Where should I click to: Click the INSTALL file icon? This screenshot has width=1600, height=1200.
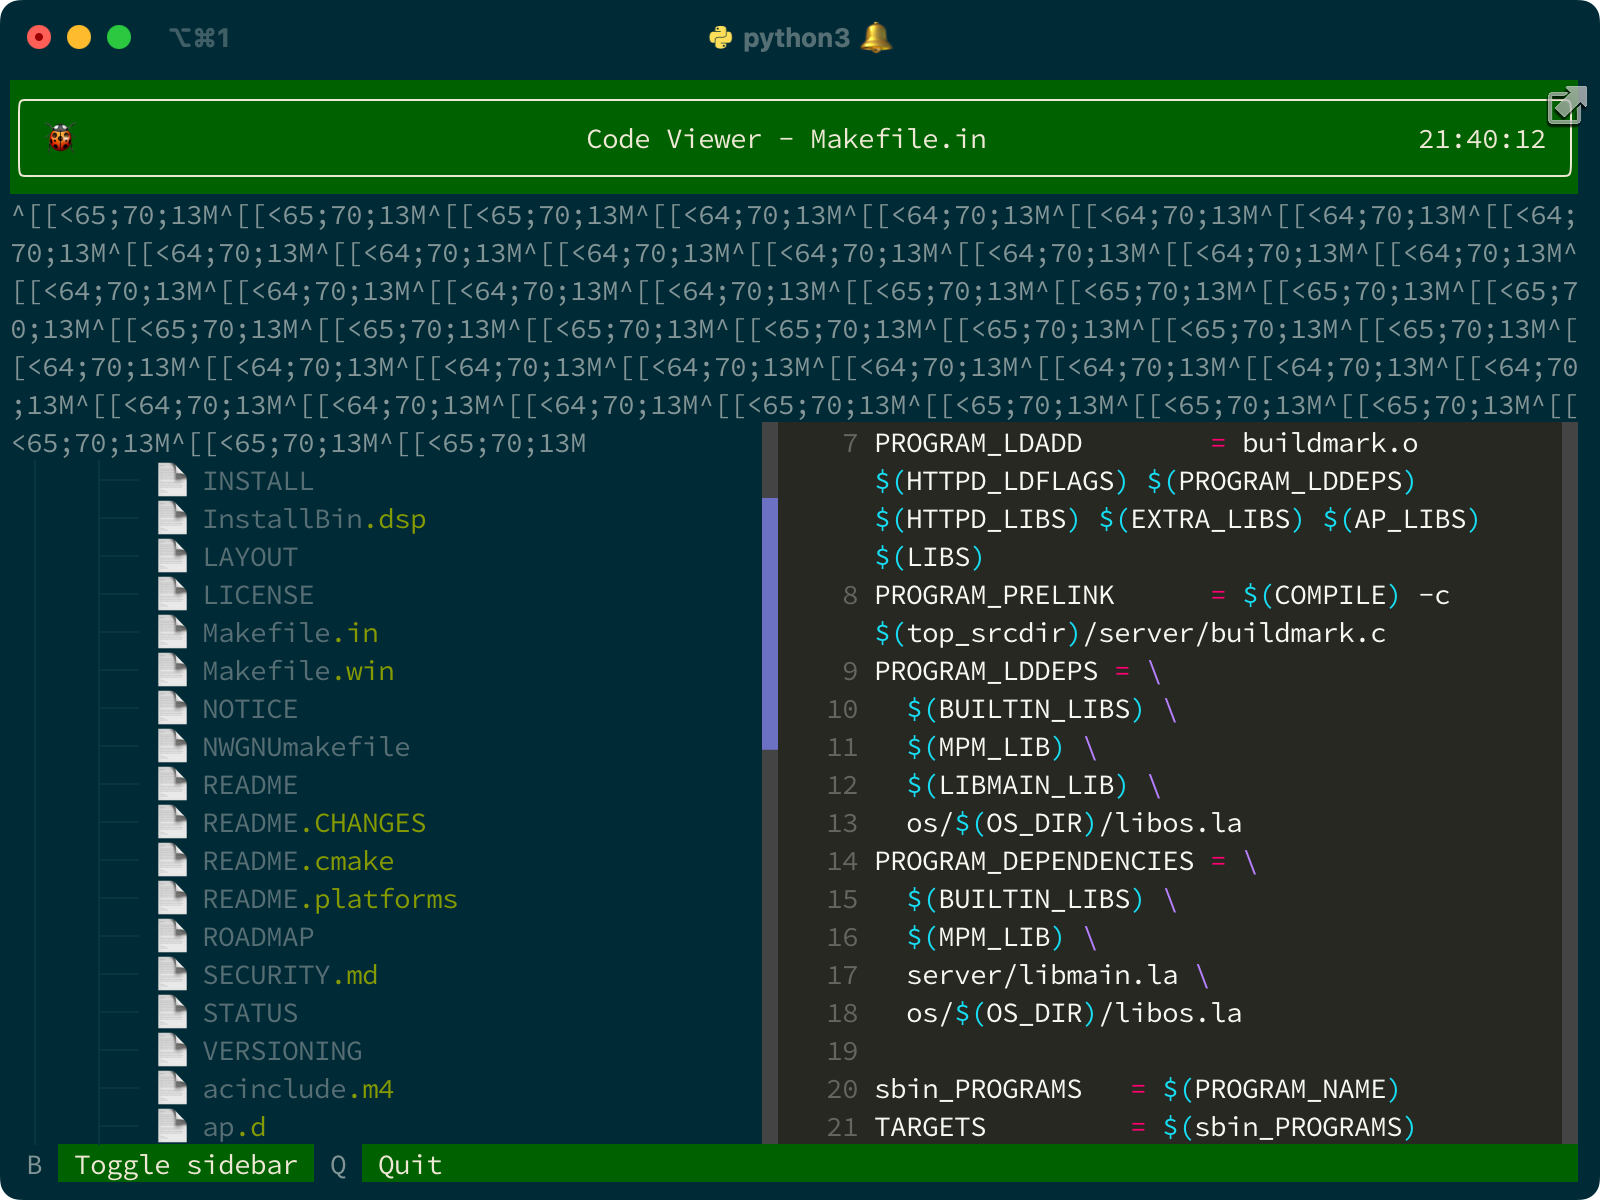tap(172, 480)
